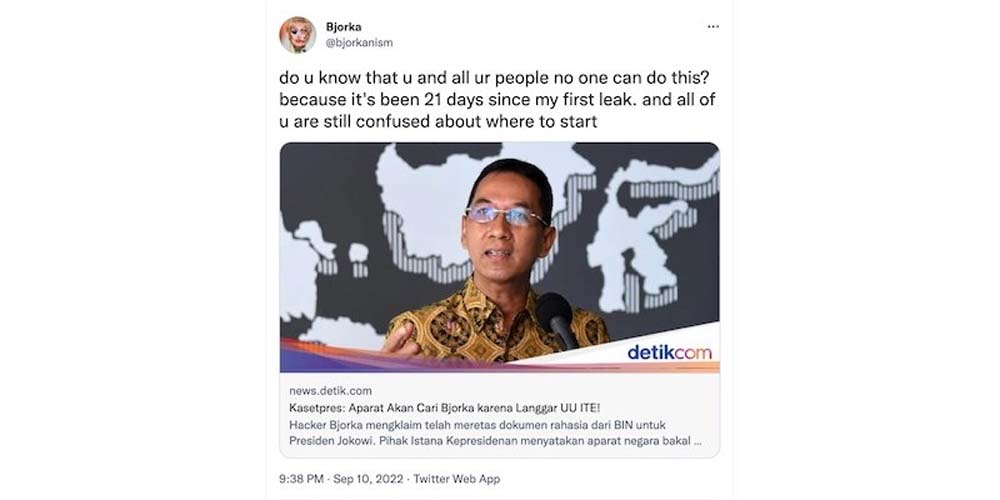Click the link card's bottom text area
Viewport: 1000px width, 500px height.
[499, 415]
